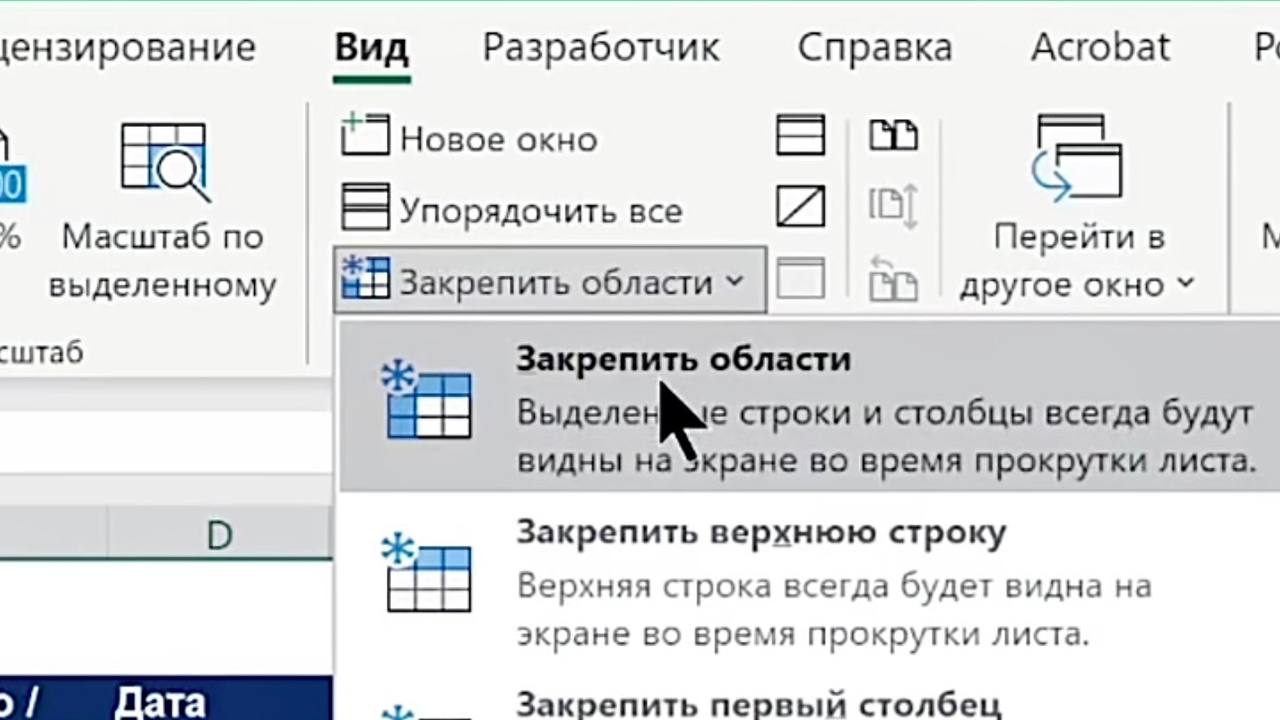Click the synchronous scrolling icon
This screenshot has width=1280, height=720.
pyautogui.click(x=893, y=206)
